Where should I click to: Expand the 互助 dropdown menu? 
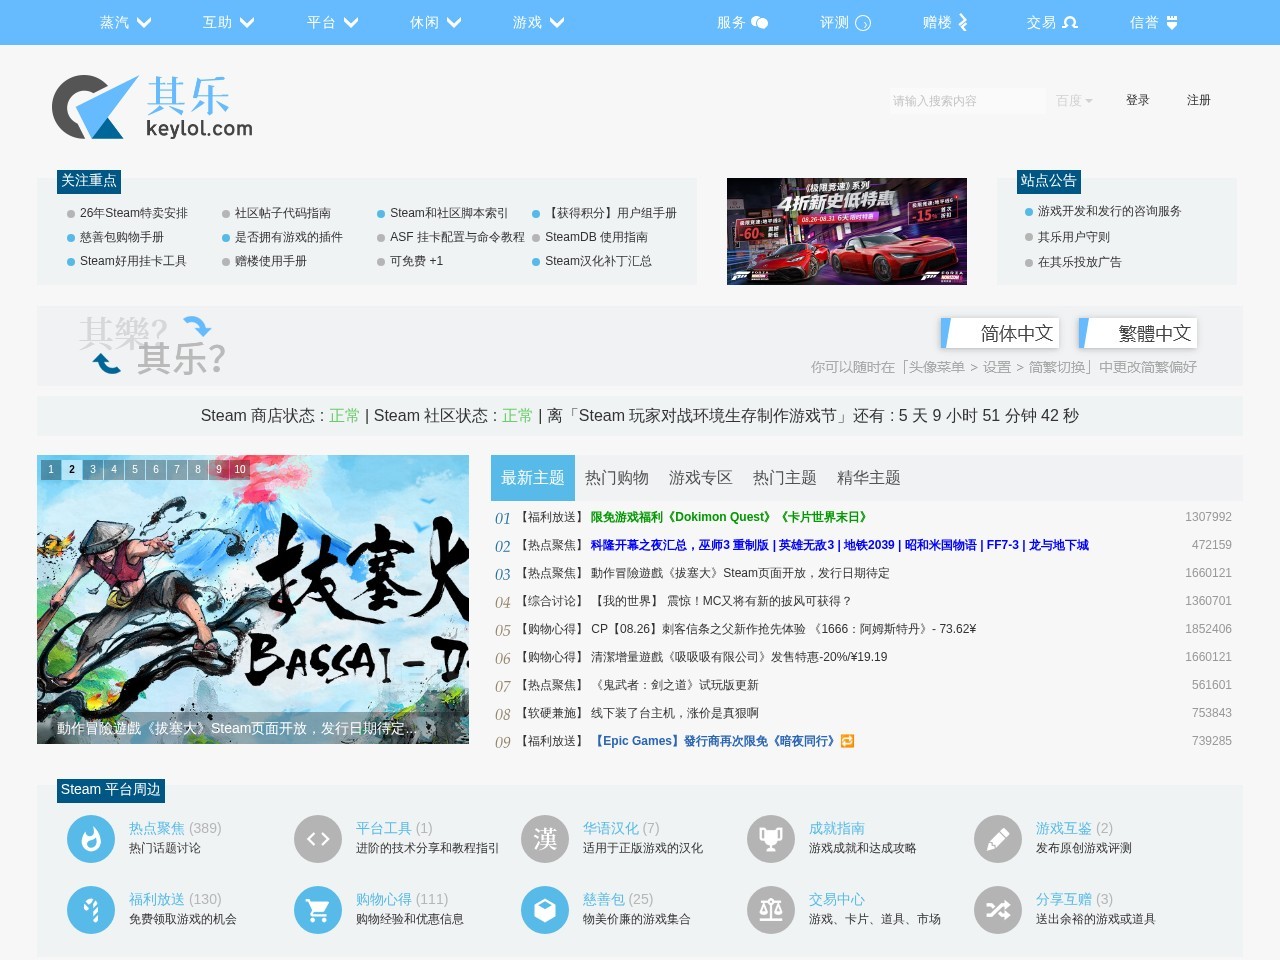click(x=228, y=22)
